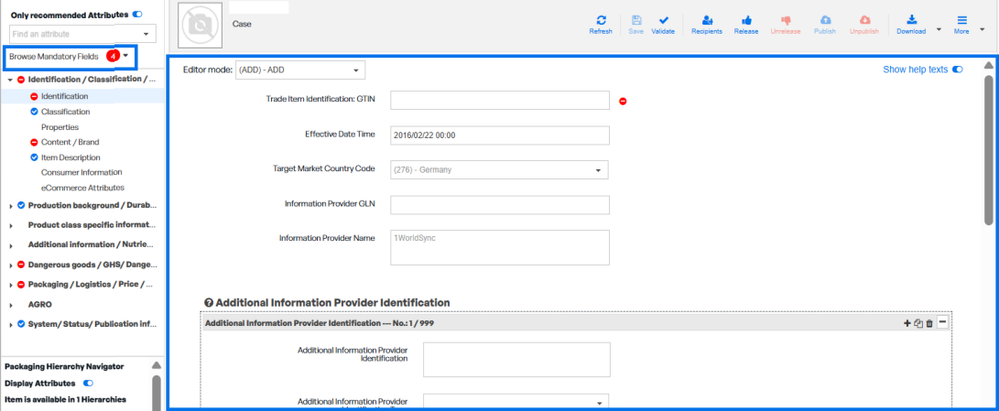Click the no-image product thumbnail placeholder

[202, 25]
